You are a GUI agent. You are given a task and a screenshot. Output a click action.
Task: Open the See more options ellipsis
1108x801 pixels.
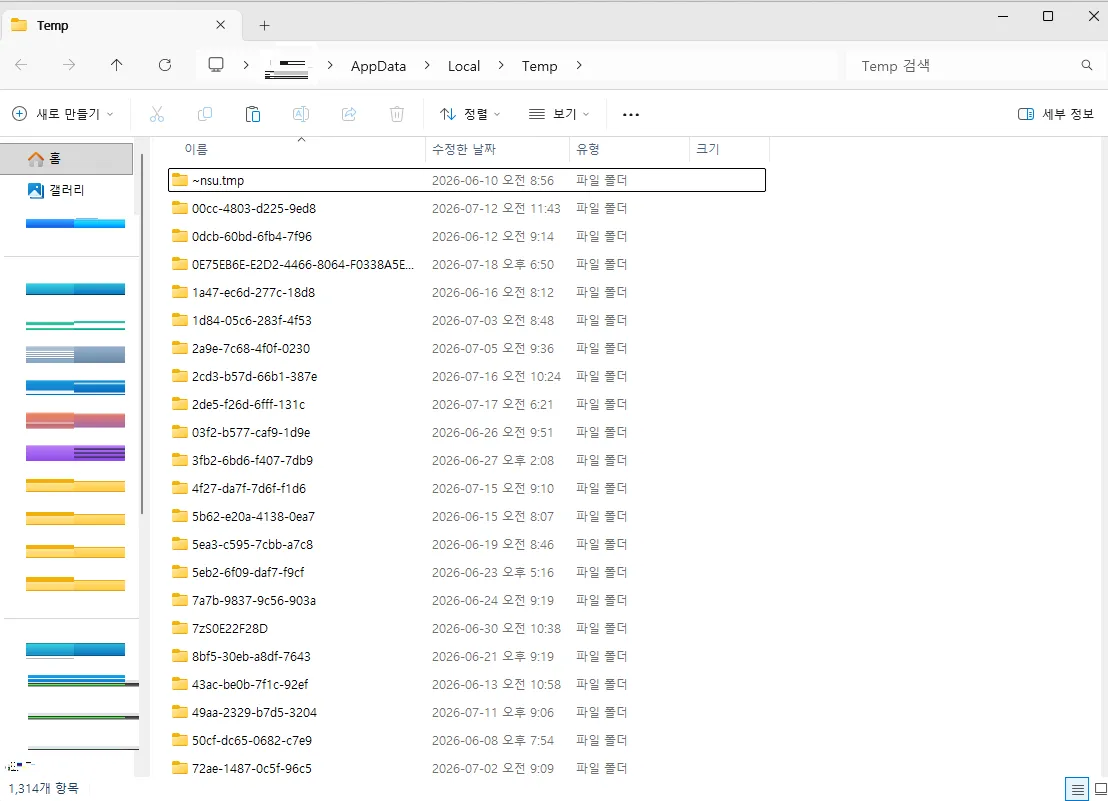point(631,114)
